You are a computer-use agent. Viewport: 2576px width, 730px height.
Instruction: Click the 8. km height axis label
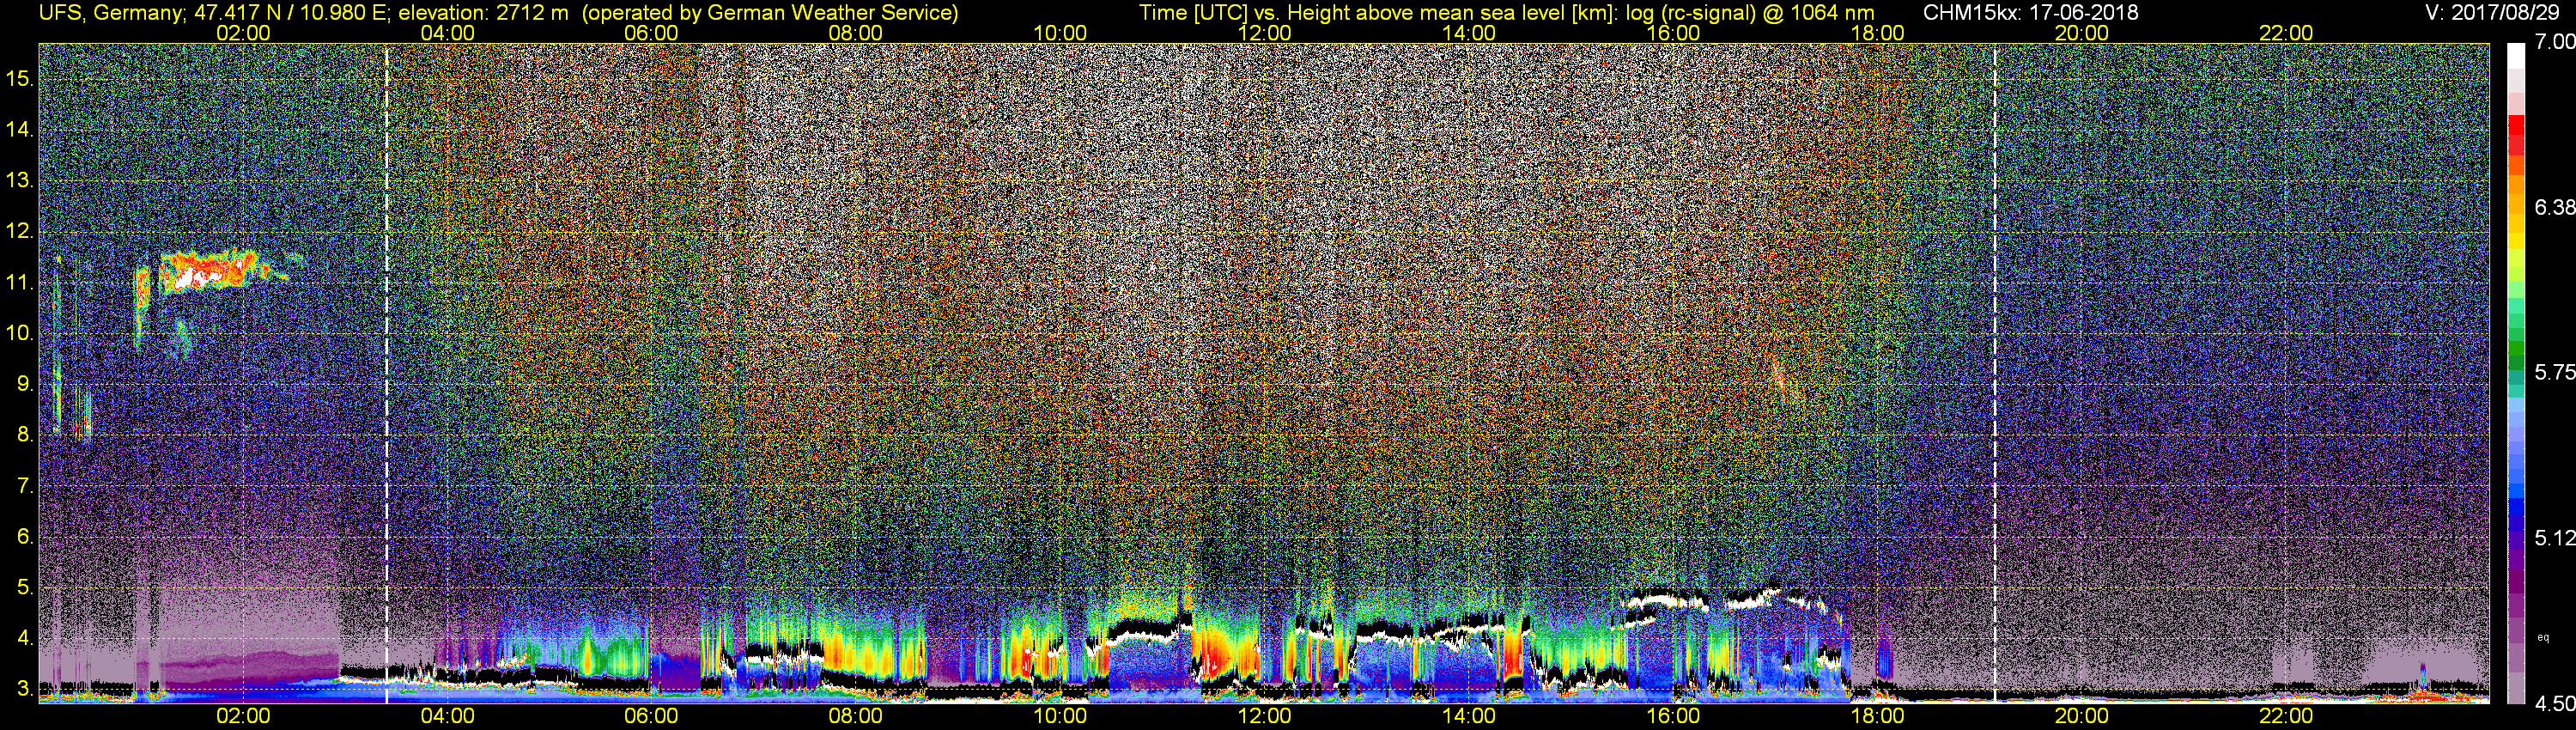tap(24, 434)
